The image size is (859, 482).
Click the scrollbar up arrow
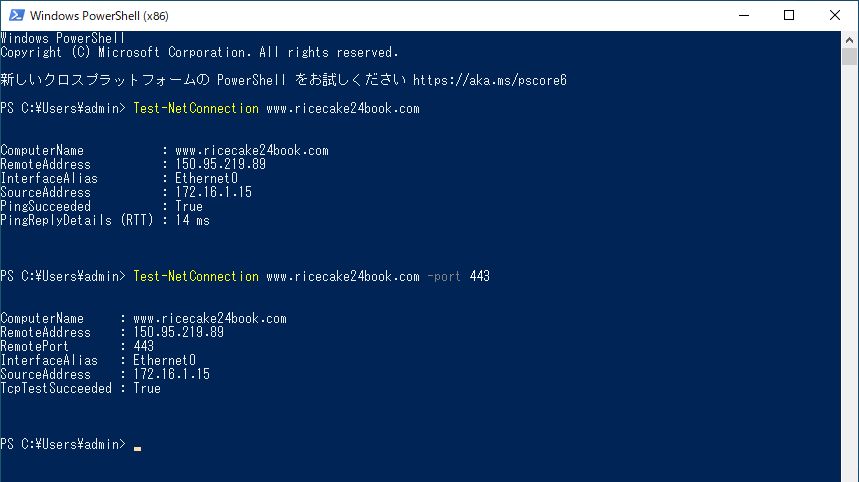(x=849, y=40)
